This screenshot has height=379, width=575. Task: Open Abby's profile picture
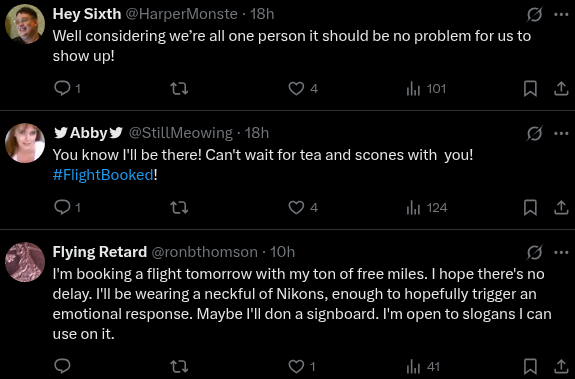25,143
